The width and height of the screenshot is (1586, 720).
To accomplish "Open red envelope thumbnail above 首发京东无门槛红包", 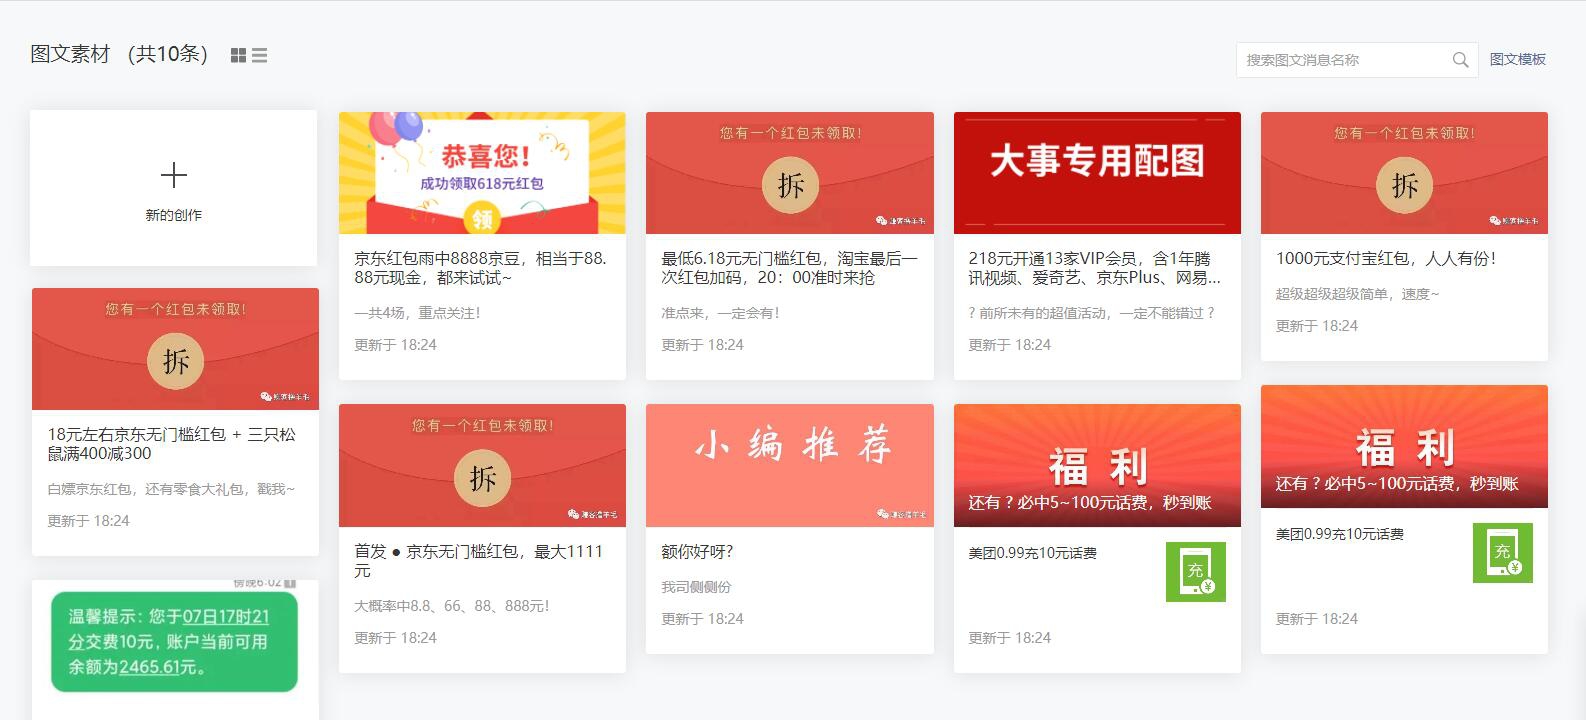I will click(482, 465).
